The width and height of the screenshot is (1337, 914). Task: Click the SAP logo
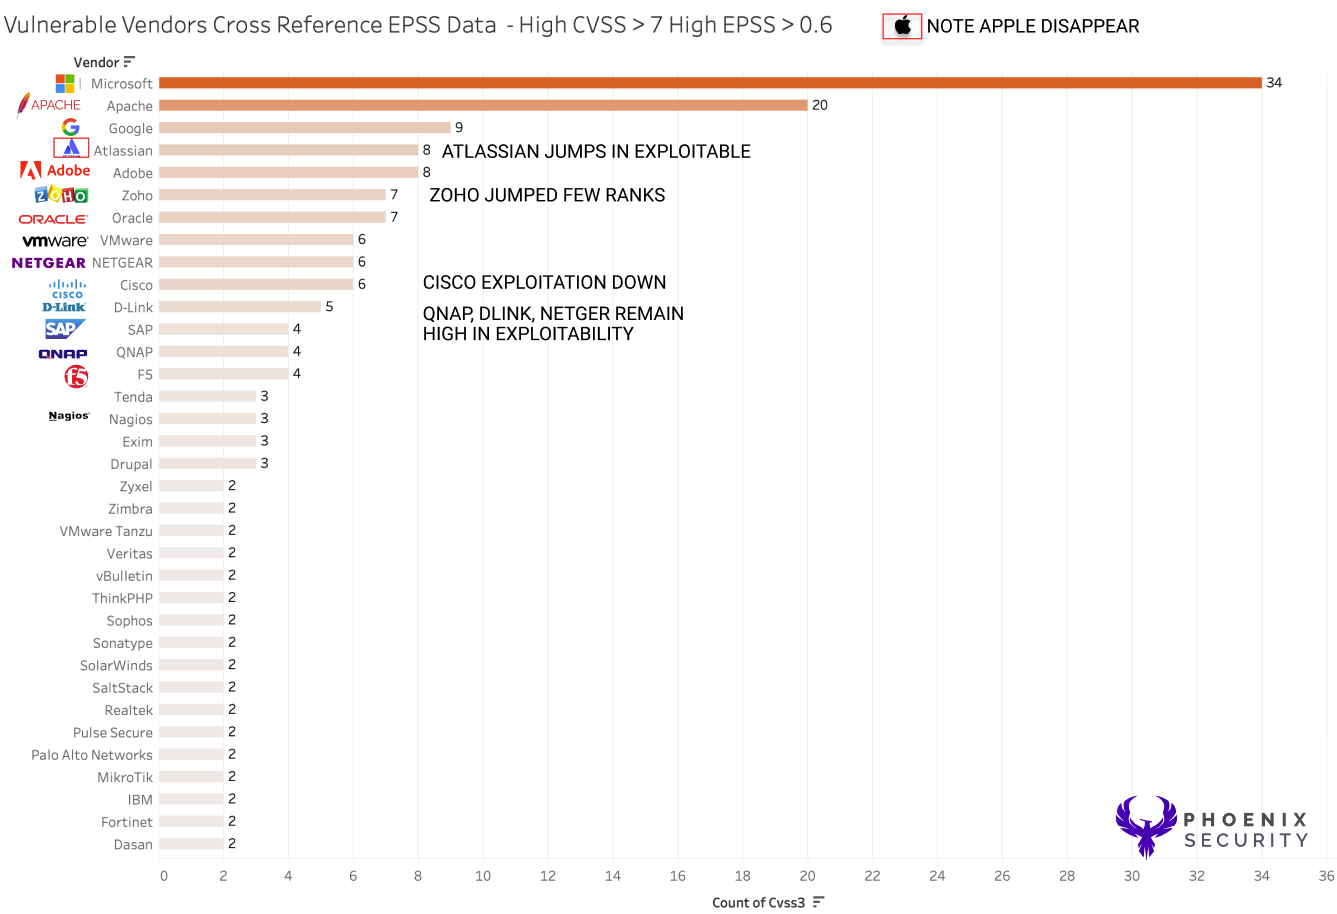(x=65, y=329)
